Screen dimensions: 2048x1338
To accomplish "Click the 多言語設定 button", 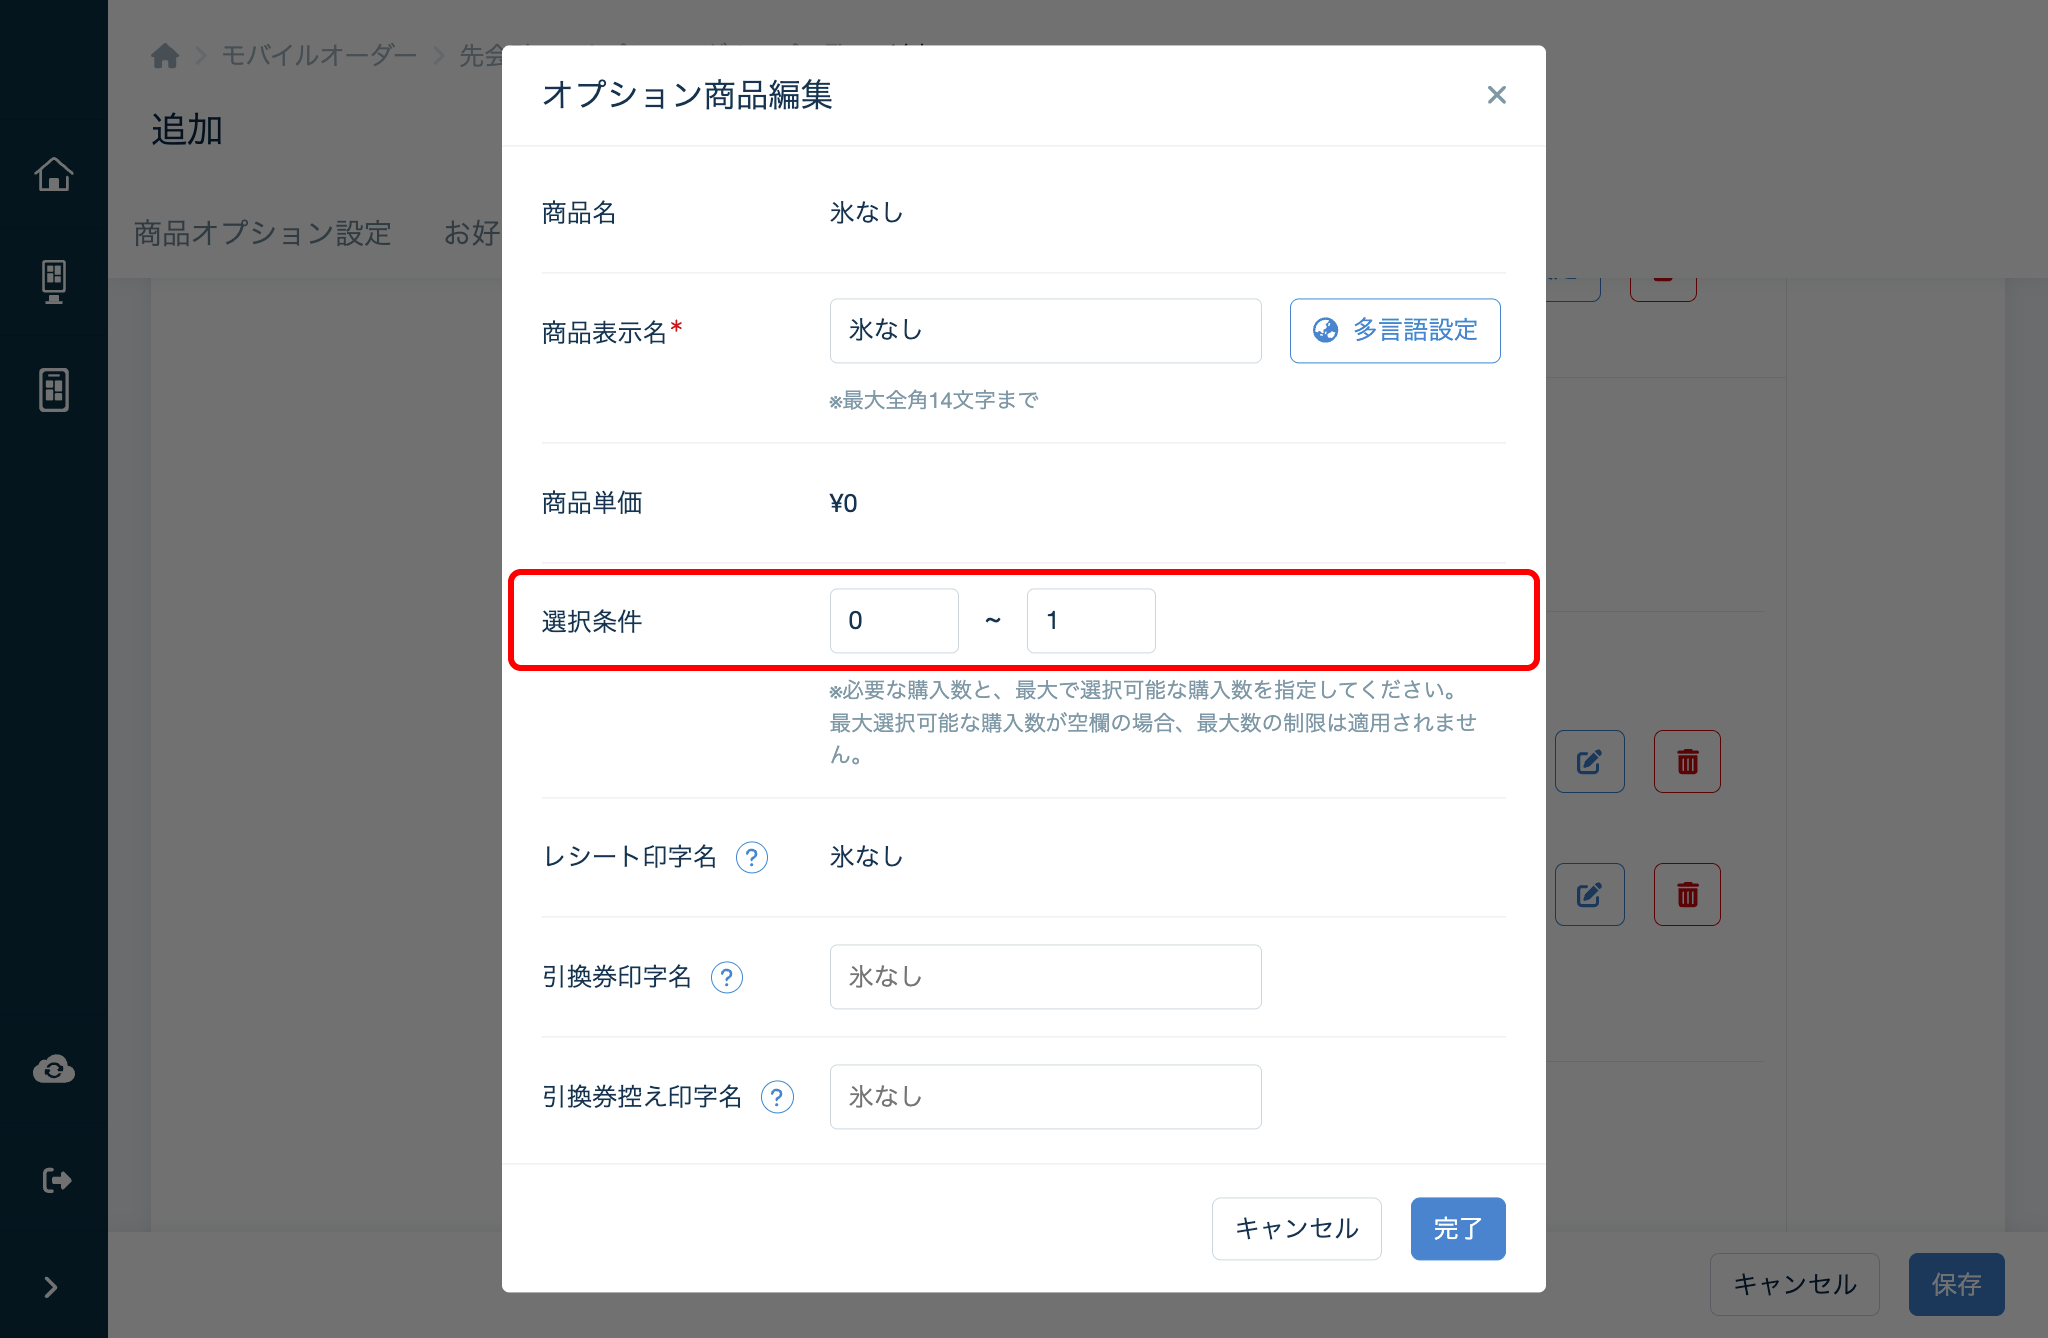I will click(1395, 331).
